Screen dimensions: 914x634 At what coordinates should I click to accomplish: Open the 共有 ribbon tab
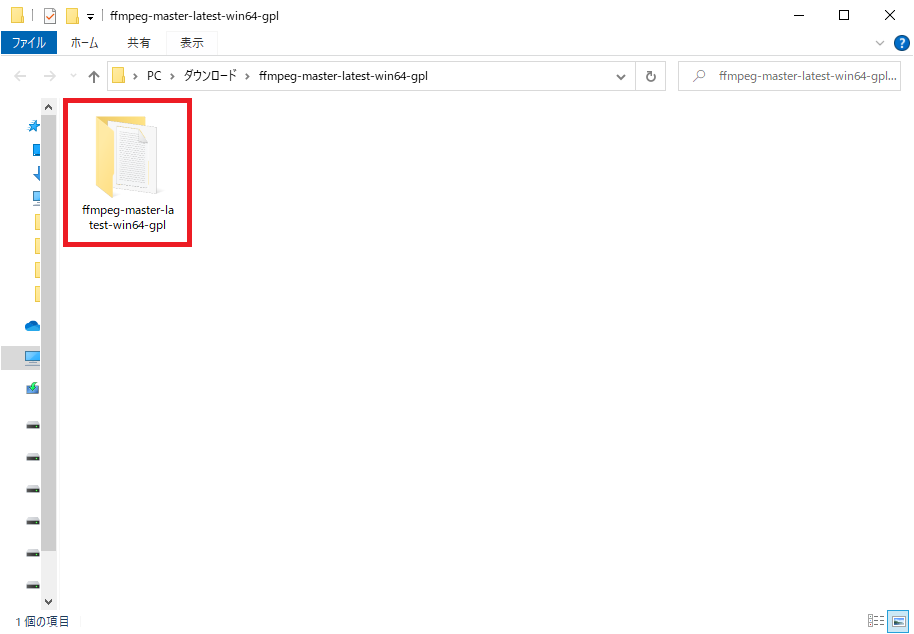pos(139,43)
